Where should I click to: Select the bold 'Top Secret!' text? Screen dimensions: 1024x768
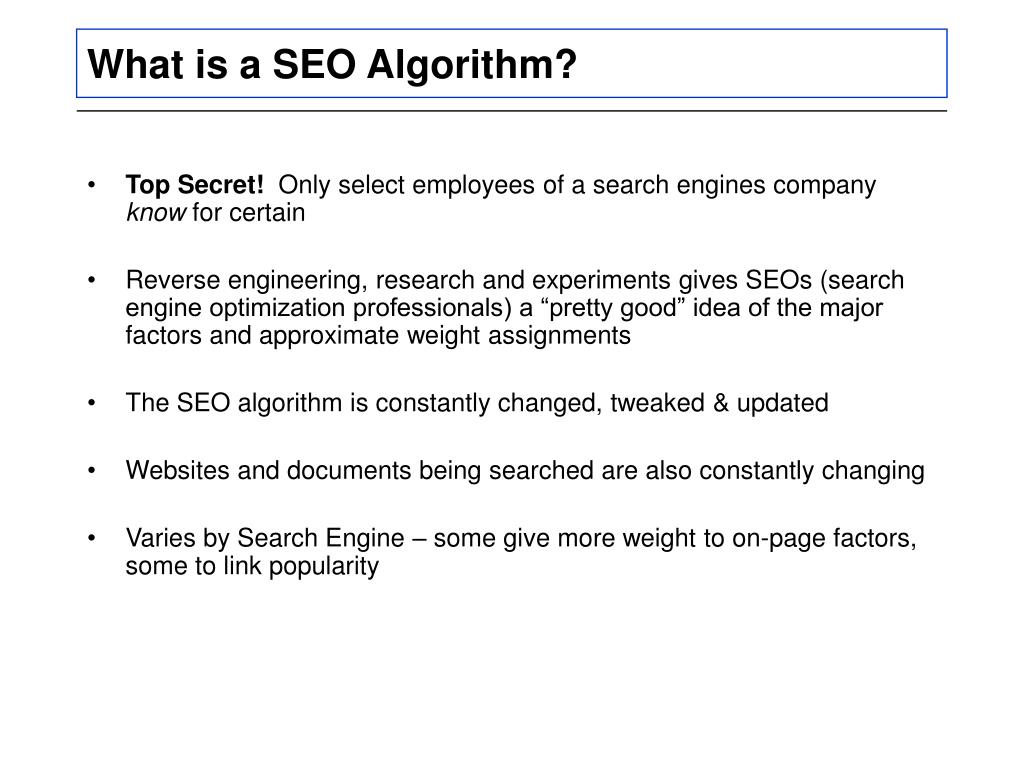pyautogui.click(x=195, y=185)
